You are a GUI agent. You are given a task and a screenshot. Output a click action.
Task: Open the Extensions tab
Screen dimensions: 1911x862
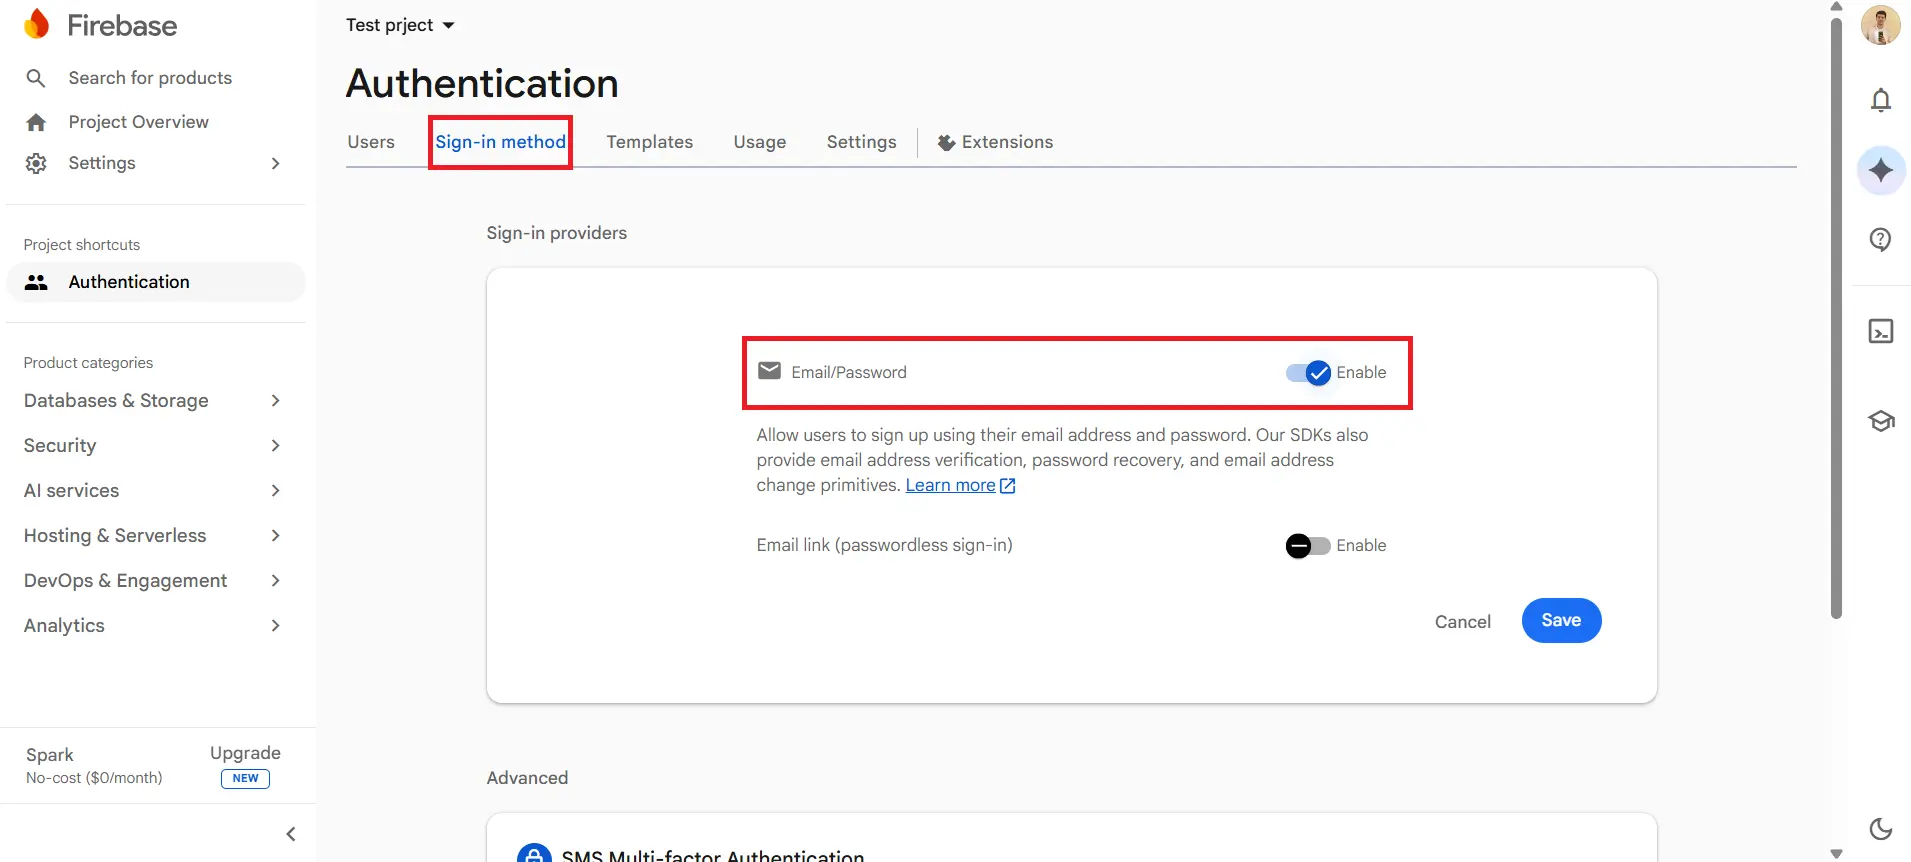996,142
